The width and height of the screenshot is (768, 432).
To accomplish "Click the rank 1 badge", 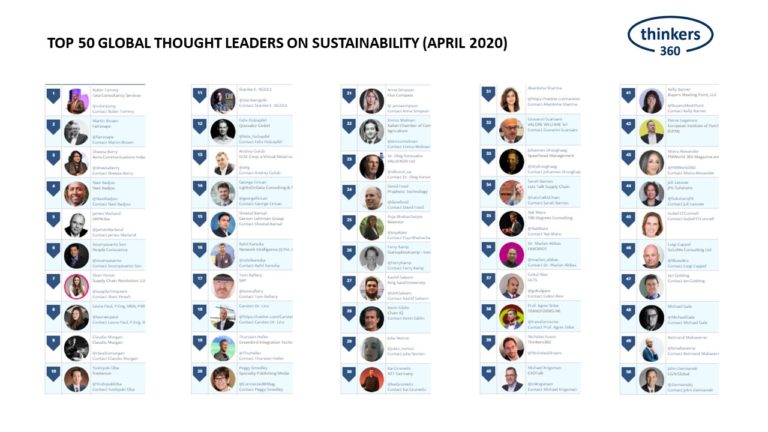I will click(x=53, y=96).
